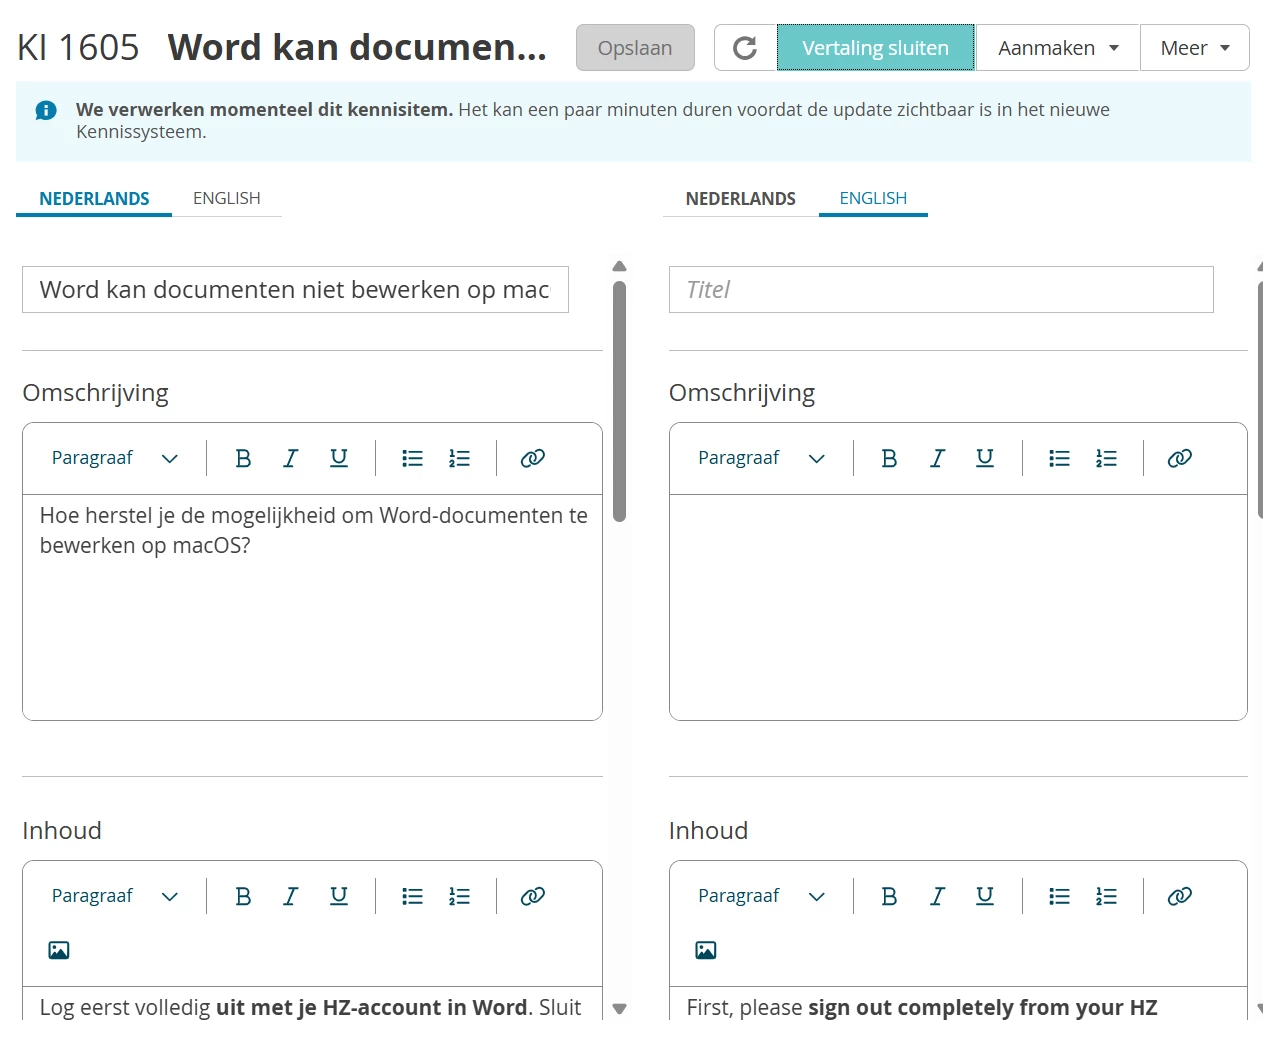The image size is (1263, 1040).
Task: Insert bulleted list in English Inhoud editor
Action: pos(1059,896)
